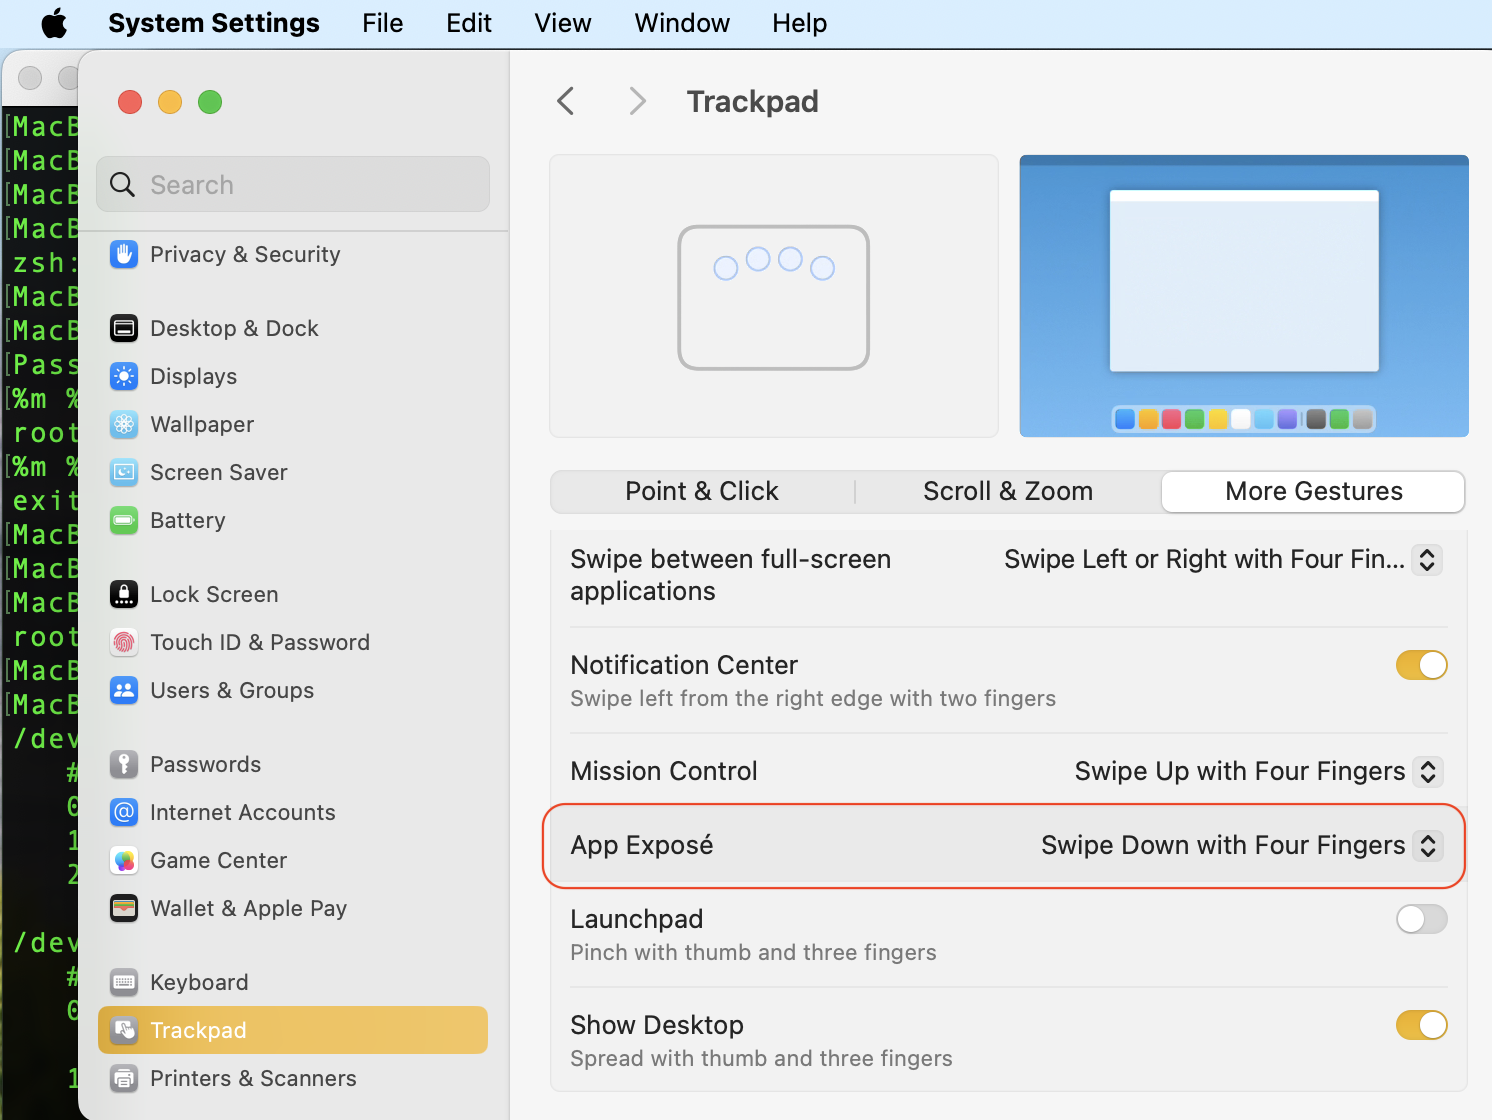This screenshot has height=1120, width=1492.
Task: Switch to the Scroll & Zoom tab
Action: 1008,491
